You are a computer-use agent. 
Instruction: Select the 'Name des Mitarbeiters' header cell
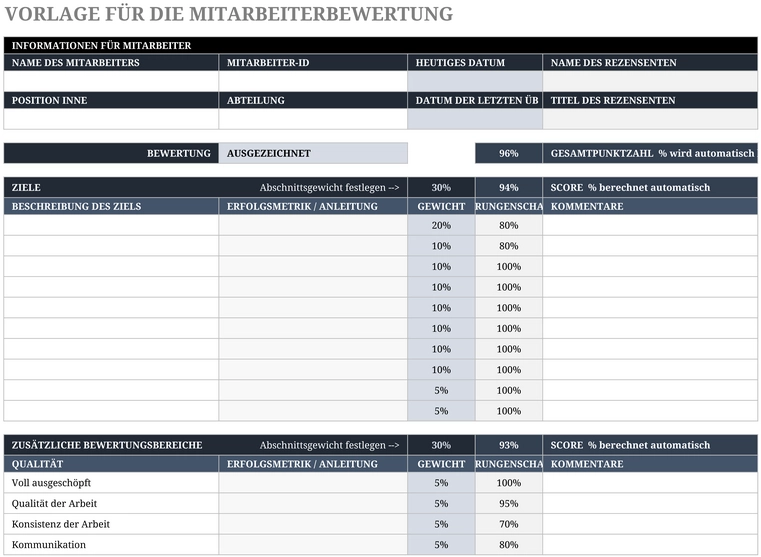(x=111, y=63)
